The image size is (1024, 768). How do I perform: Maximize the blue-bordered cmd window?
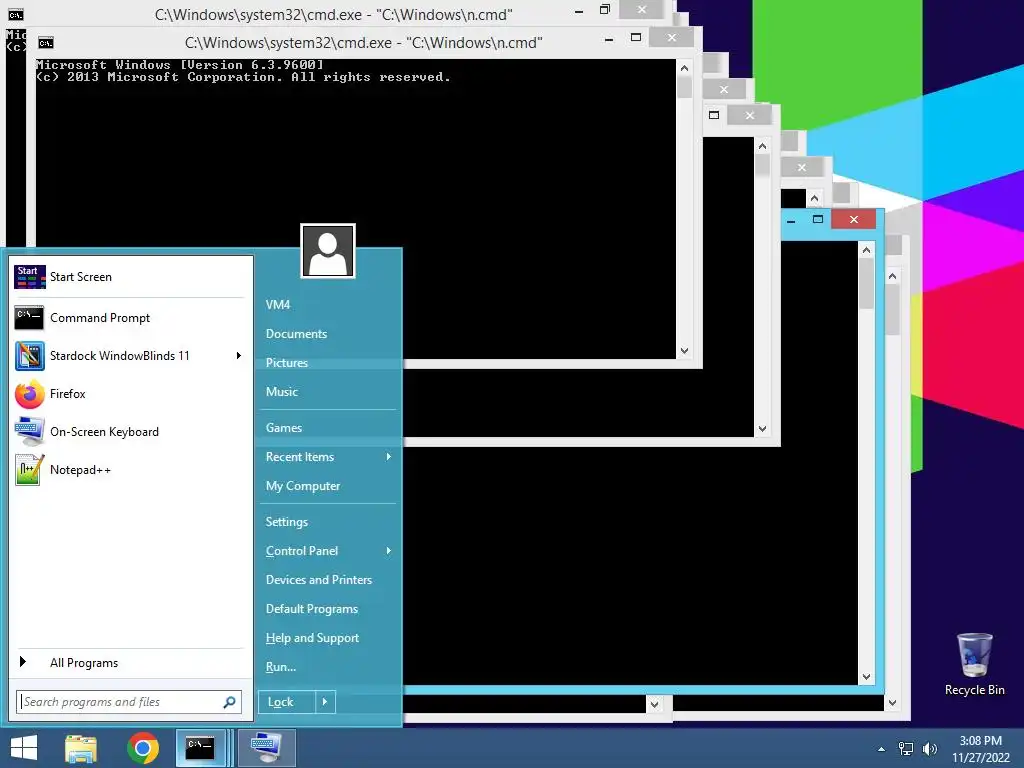point(818,219)
